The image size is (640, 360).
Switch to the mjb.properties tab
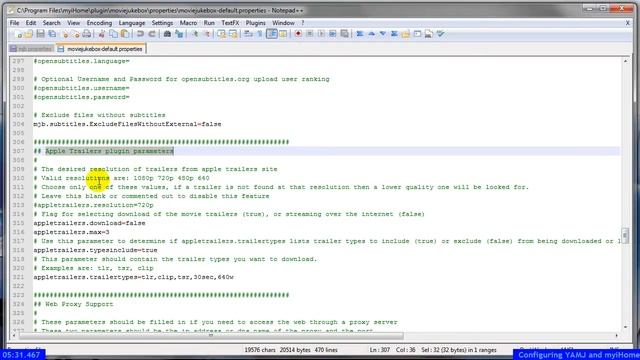coord(31,49)
